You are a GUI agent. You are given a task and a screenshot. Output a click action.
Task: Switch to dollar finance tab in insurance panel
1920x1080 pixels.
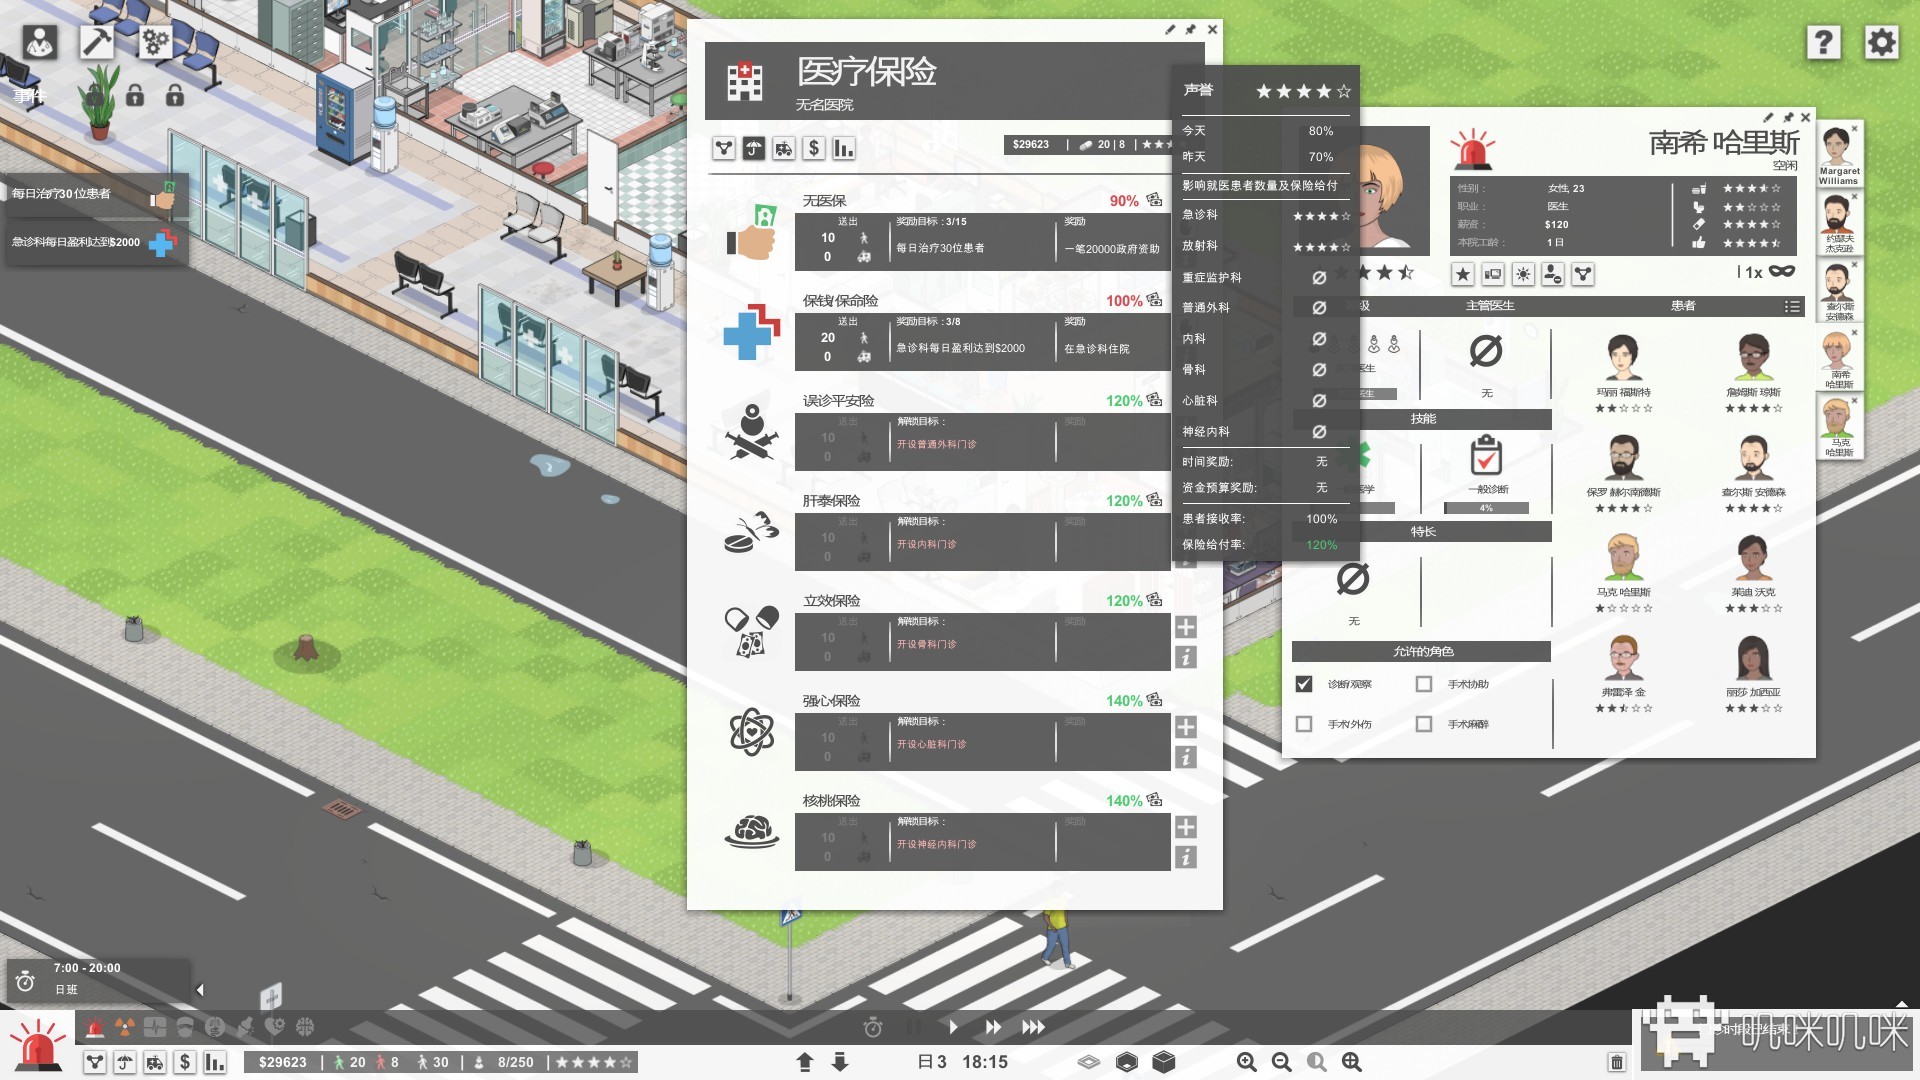click(814, 149)
